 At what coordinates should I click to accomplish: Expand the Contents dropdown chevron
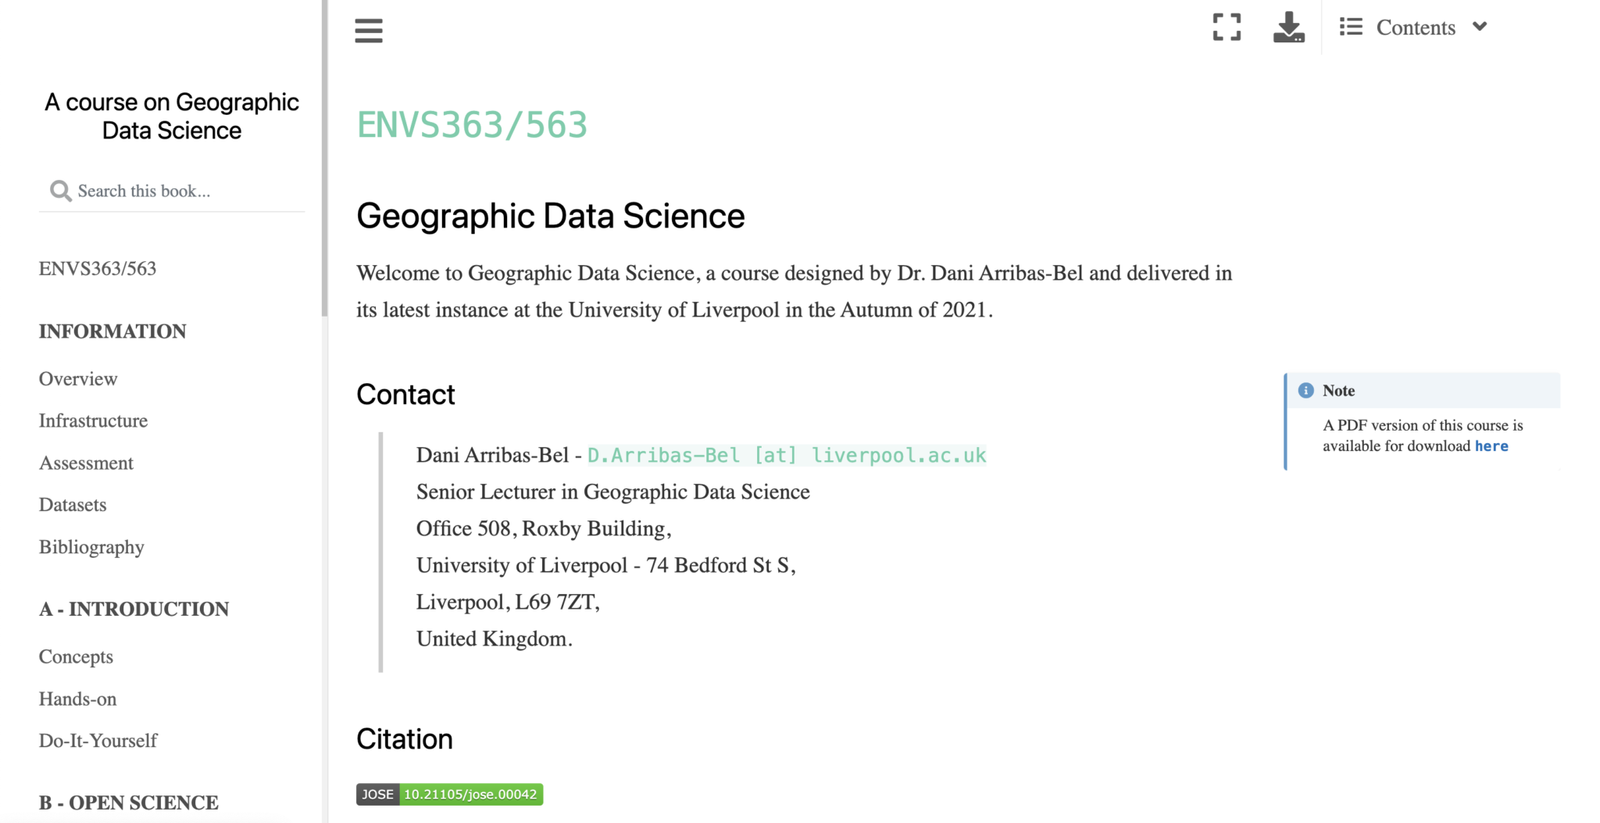[x=1480, y=27]
